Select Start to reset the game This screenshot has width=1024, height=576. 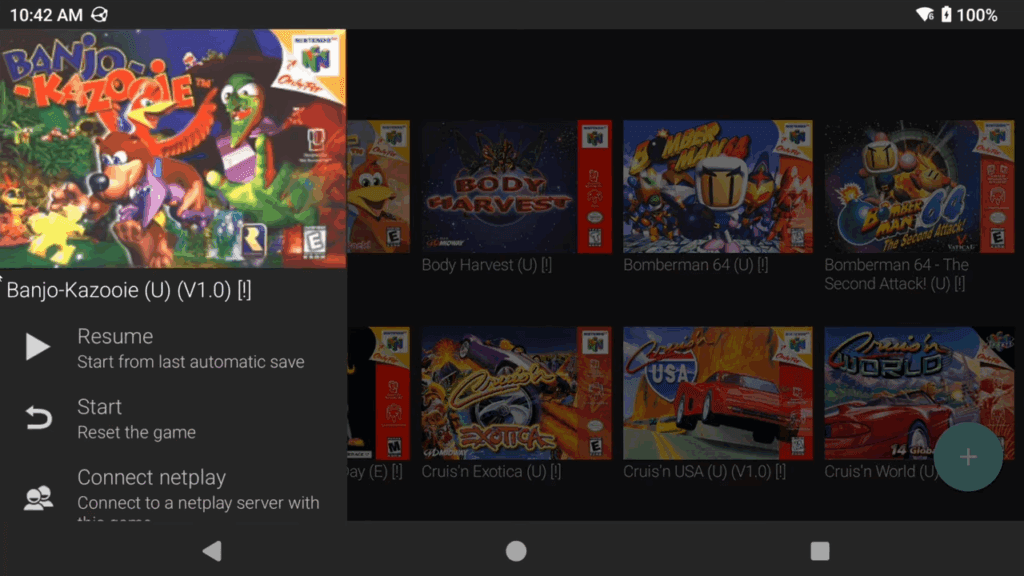point(173,418)
